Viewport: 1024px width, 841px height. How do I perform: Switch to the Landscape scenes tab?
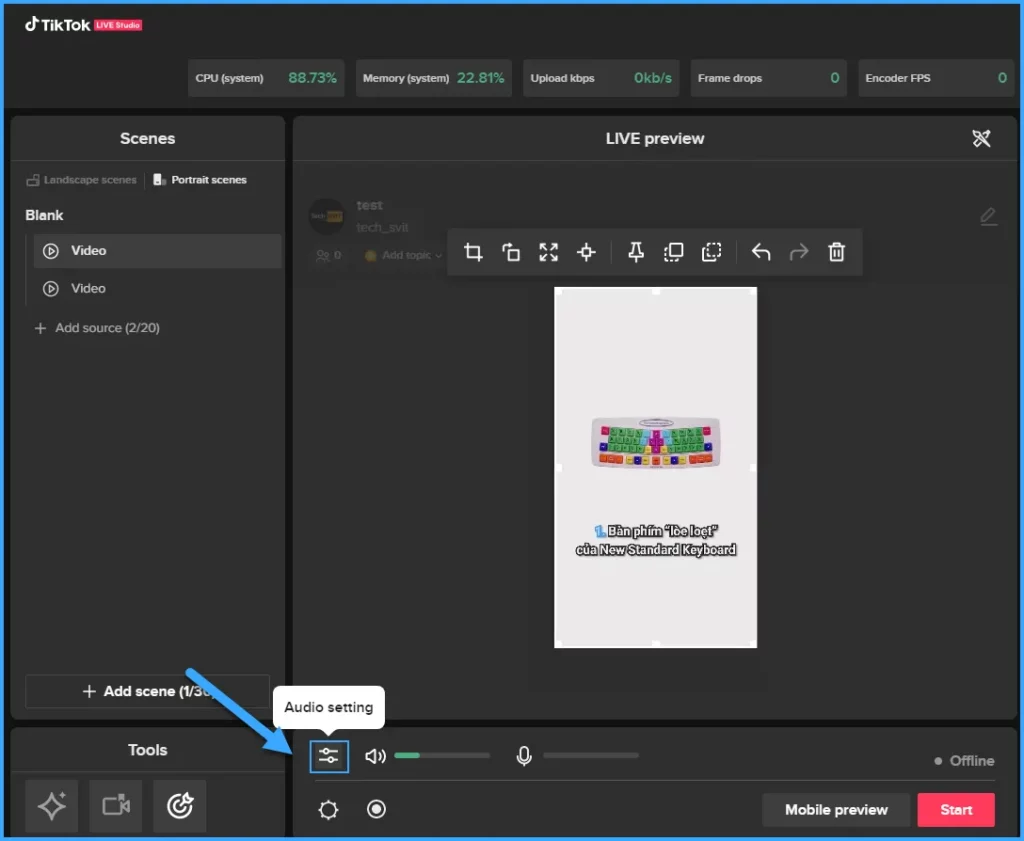82,180
